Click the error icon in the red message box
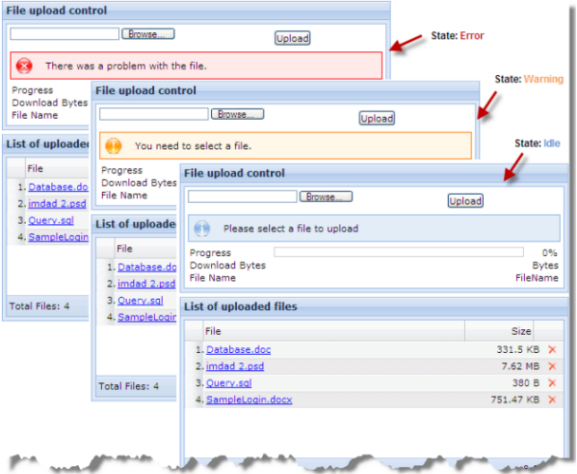 [x=24, y=66]
